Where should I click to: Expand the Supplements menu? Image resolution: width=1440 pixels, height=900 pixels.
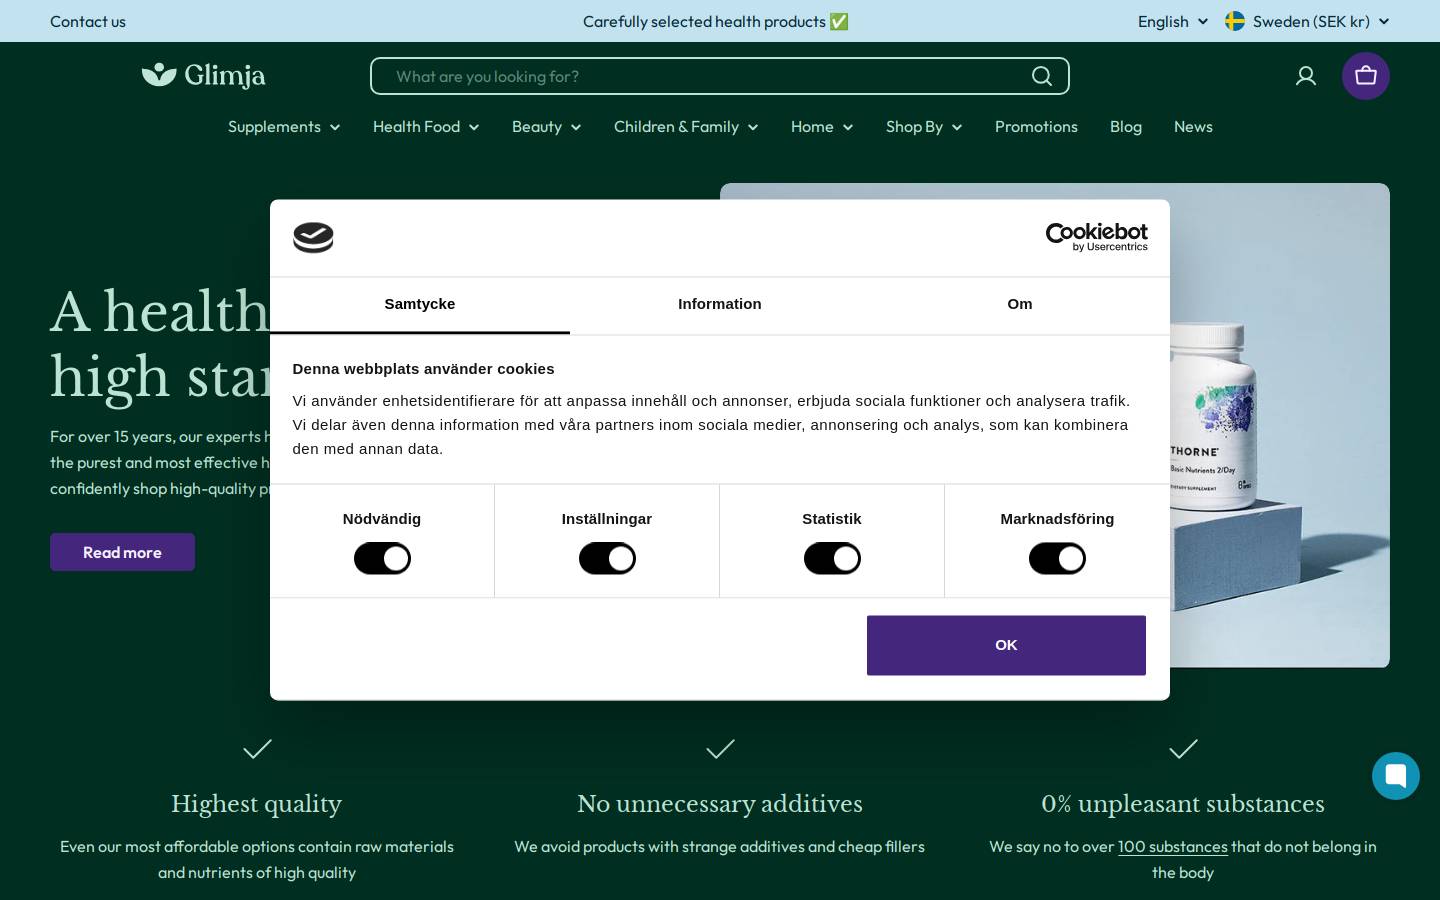pyautogui.click(x=284, y=127)
